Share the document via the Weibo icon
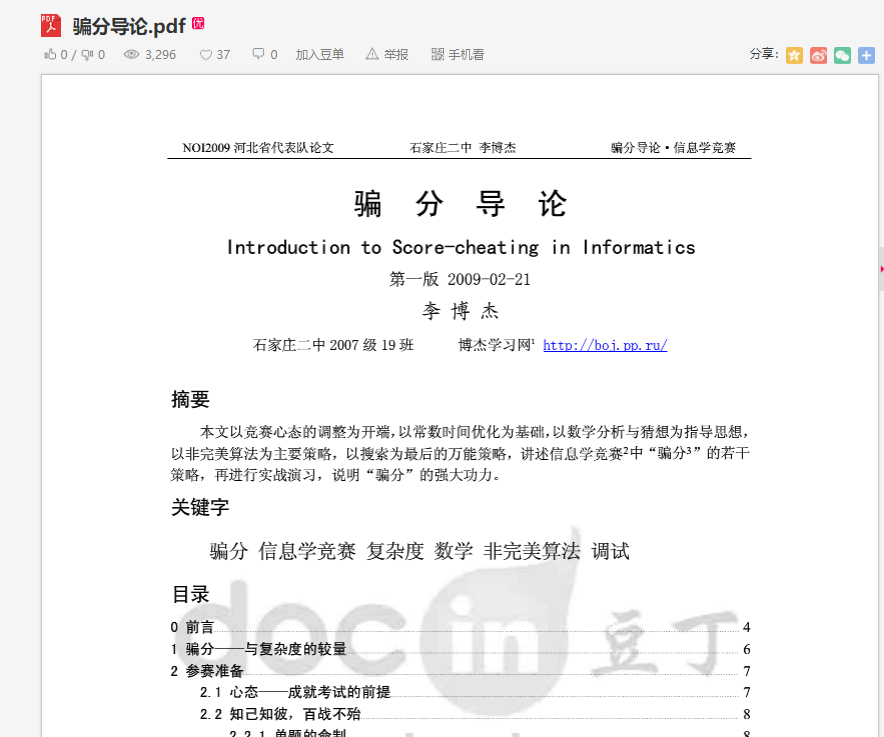 click(x=818, y=55)
